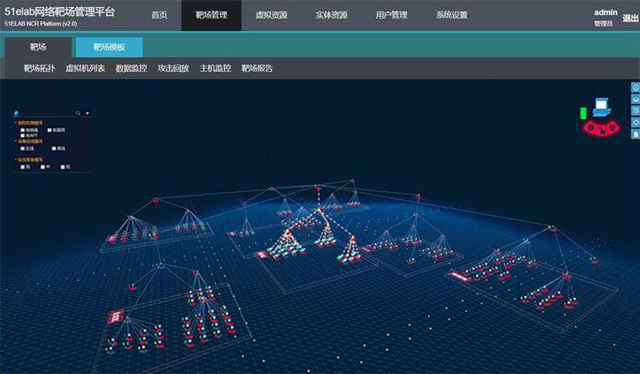Click the blue leaf logo in filter panel
640x374 pixels.
(16, 113)
